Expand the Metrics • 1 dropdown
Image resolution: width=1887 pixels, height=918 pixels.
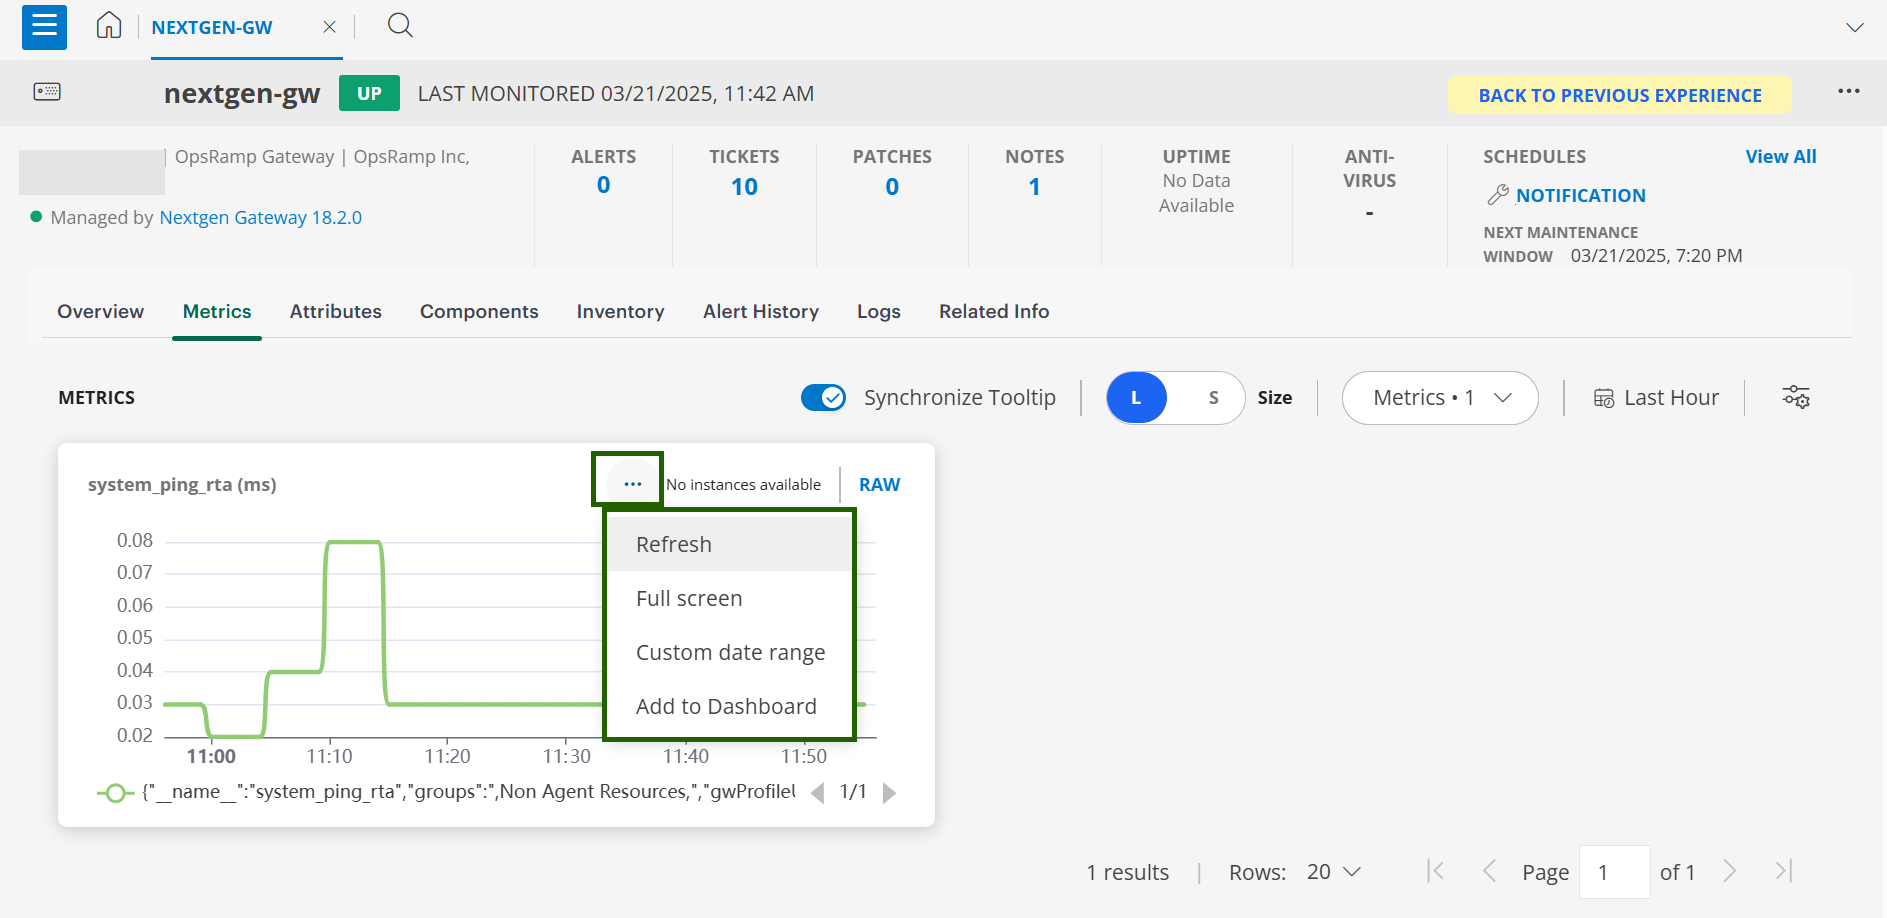click(x=1440, y=398)
